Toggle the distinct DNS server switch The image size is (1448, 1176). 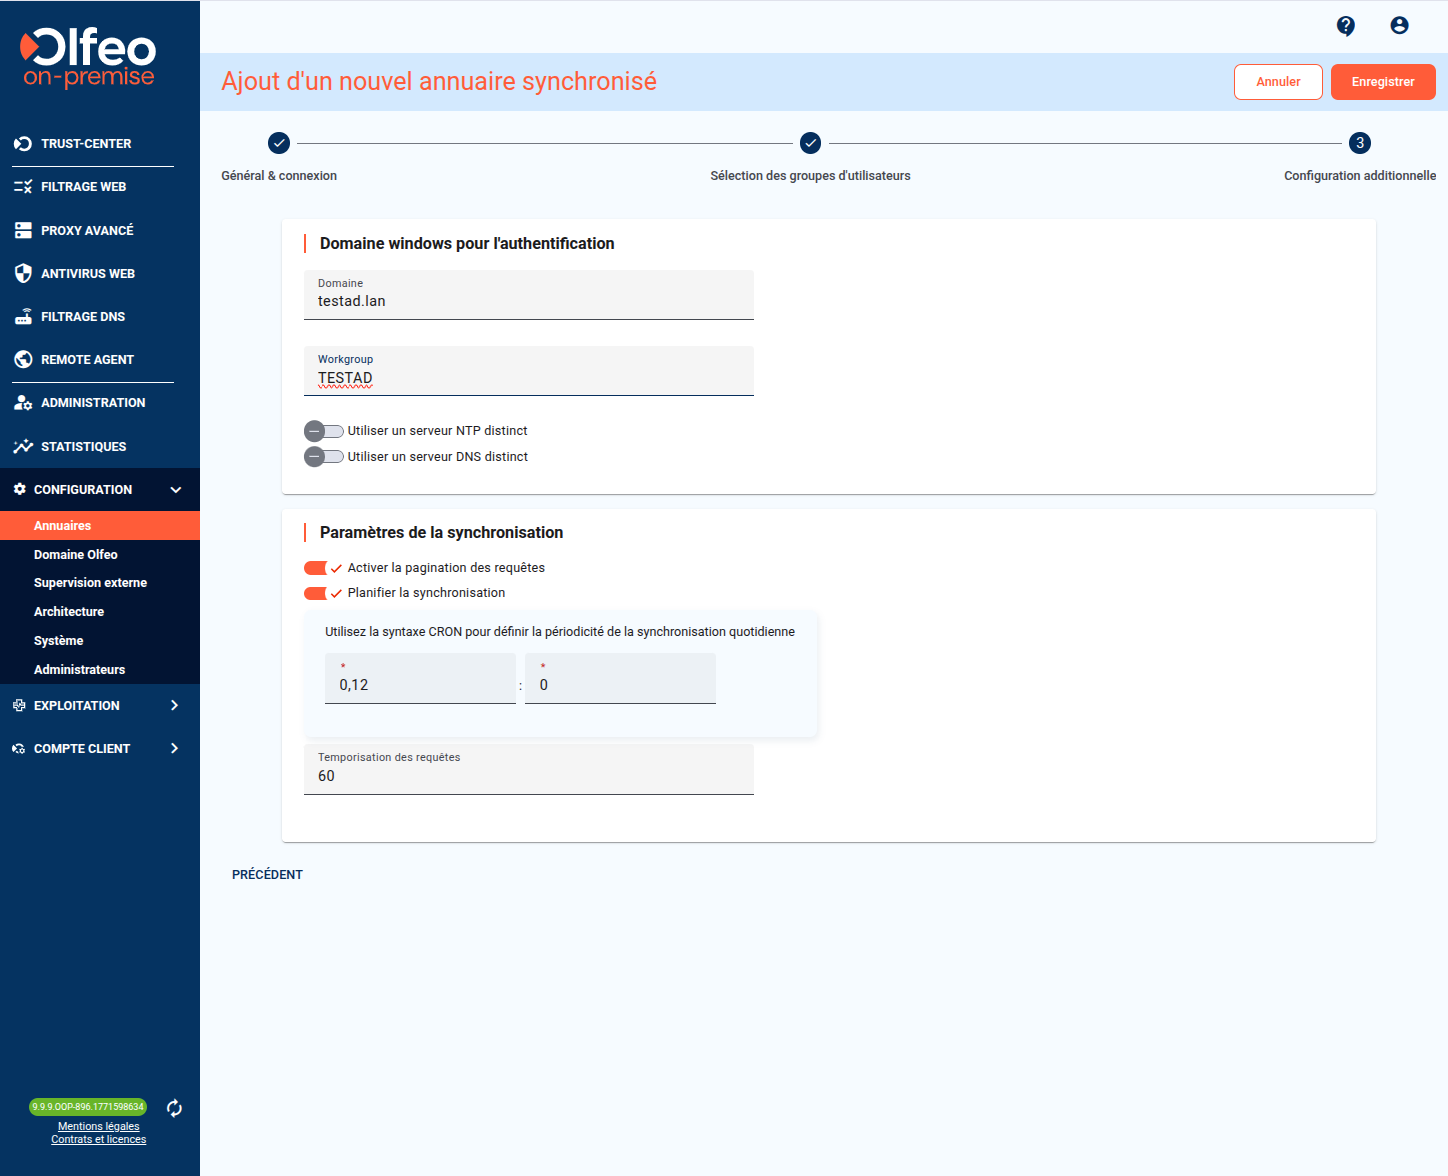323,457
